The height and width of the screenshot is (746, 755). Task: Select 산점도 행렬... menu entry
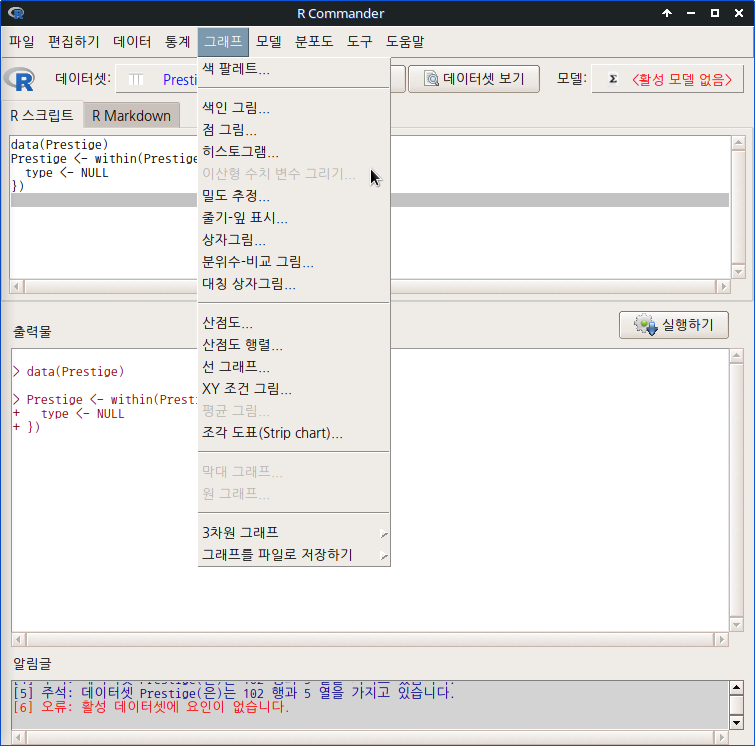294,345
